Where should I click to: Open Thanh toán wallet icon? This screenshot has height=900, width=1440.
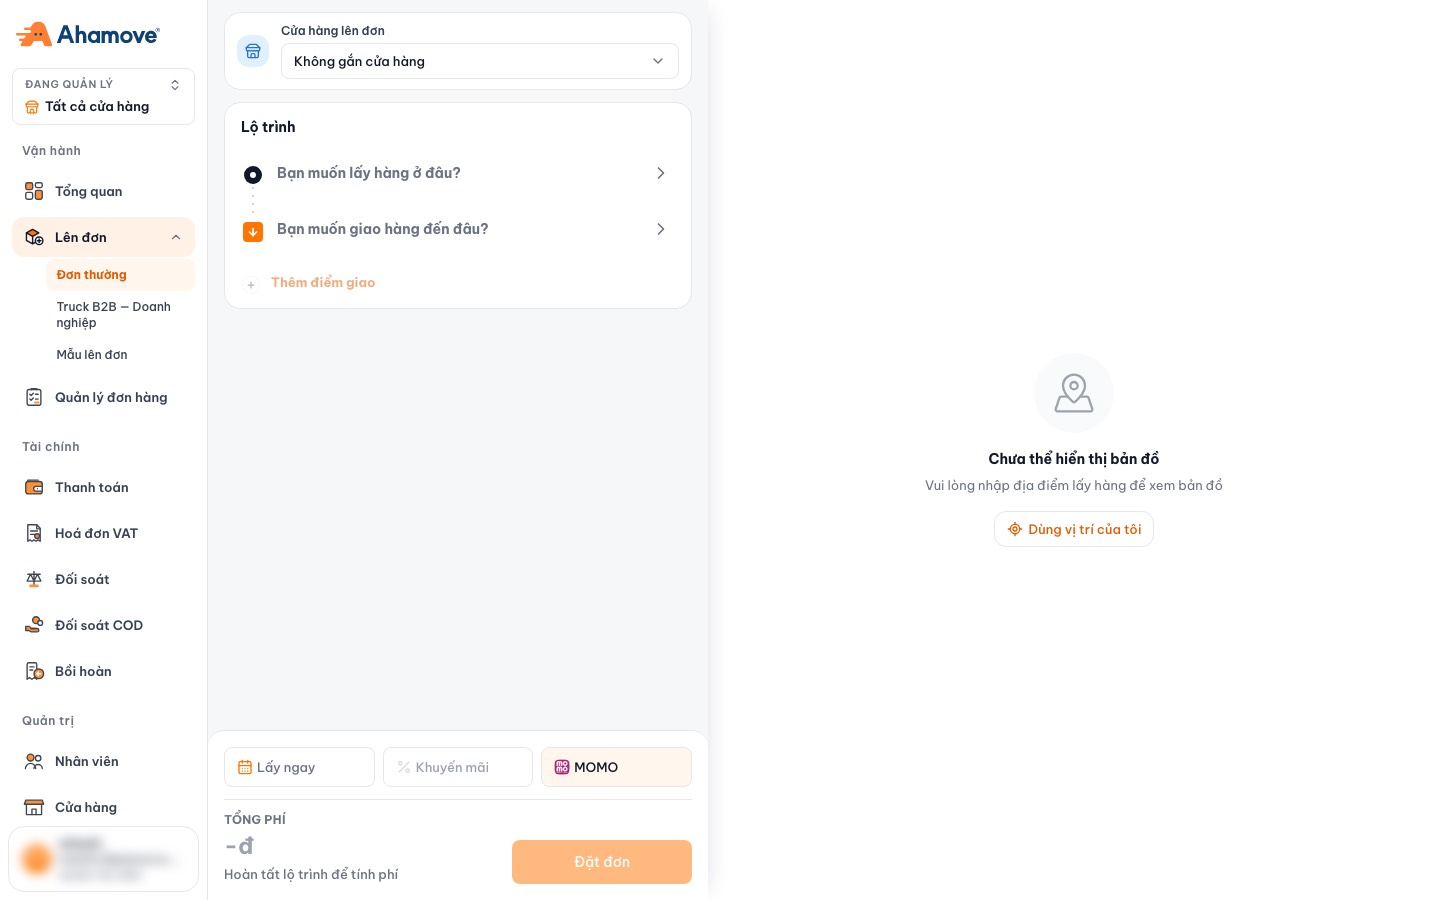34,487
